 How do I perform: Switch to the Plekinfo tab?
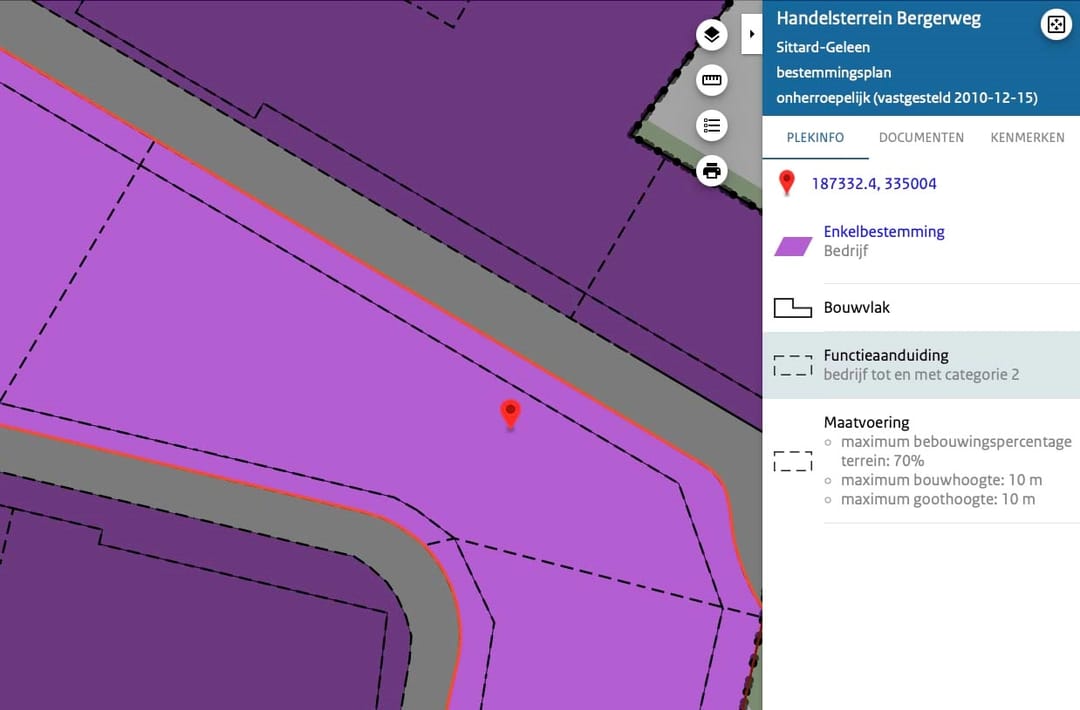point(815,138)
